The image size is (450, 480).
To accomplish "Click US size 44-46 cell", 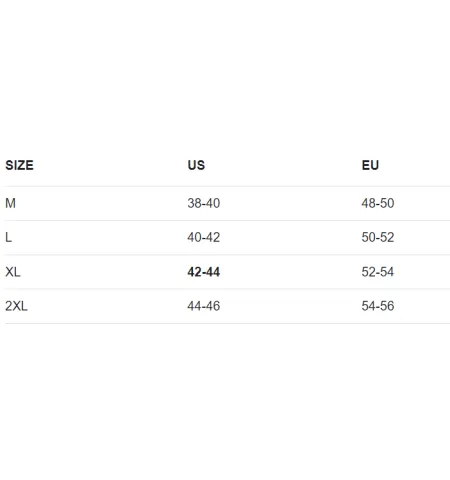I will tap(204, 306).
